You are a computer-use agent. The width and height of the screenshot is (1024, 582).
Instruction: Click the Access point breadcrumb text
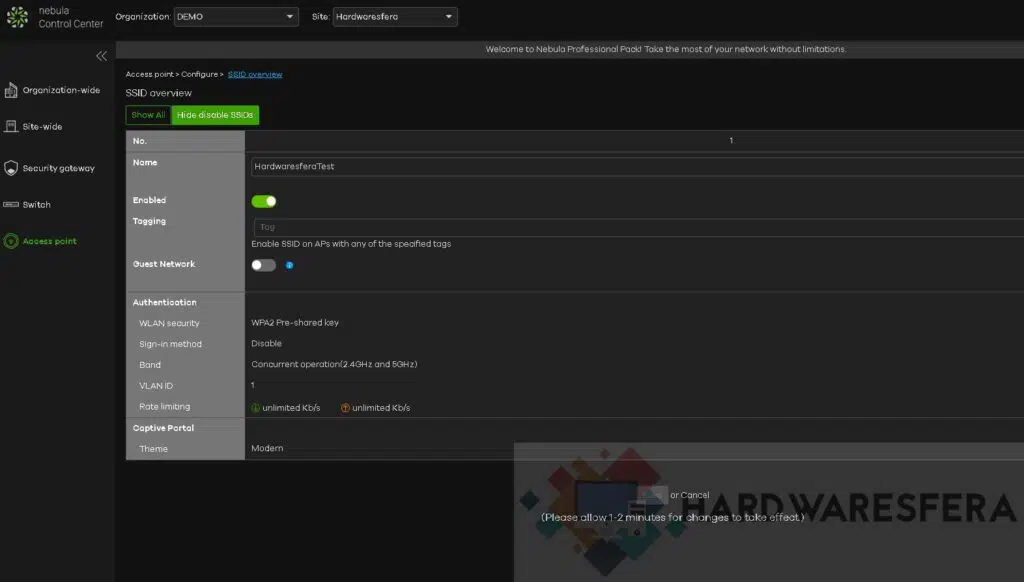click(x=150, y=74)
